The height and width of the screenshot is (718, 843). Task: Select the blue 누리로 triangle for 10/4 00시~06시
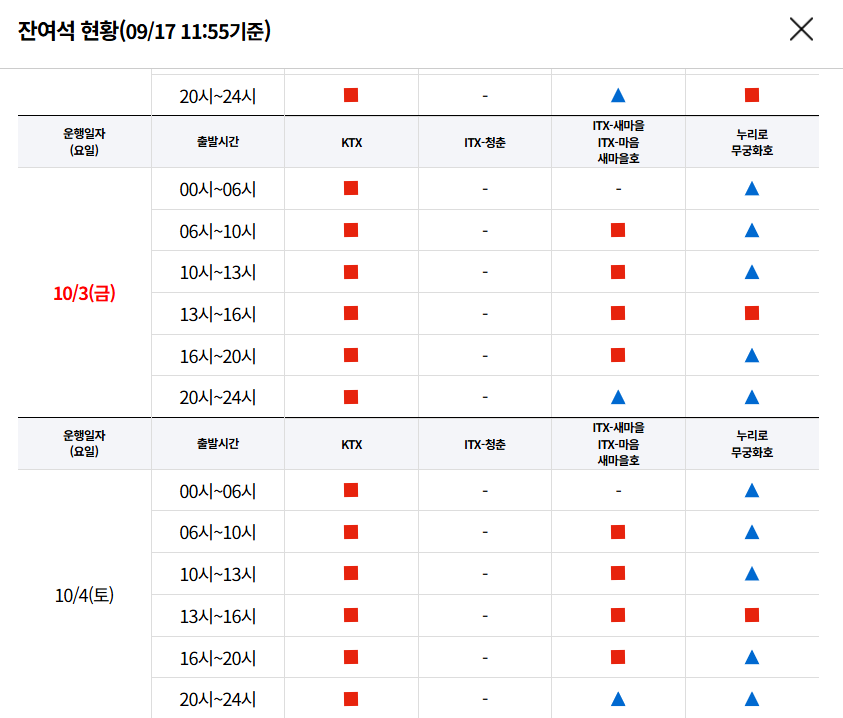(x=751, y=490)
